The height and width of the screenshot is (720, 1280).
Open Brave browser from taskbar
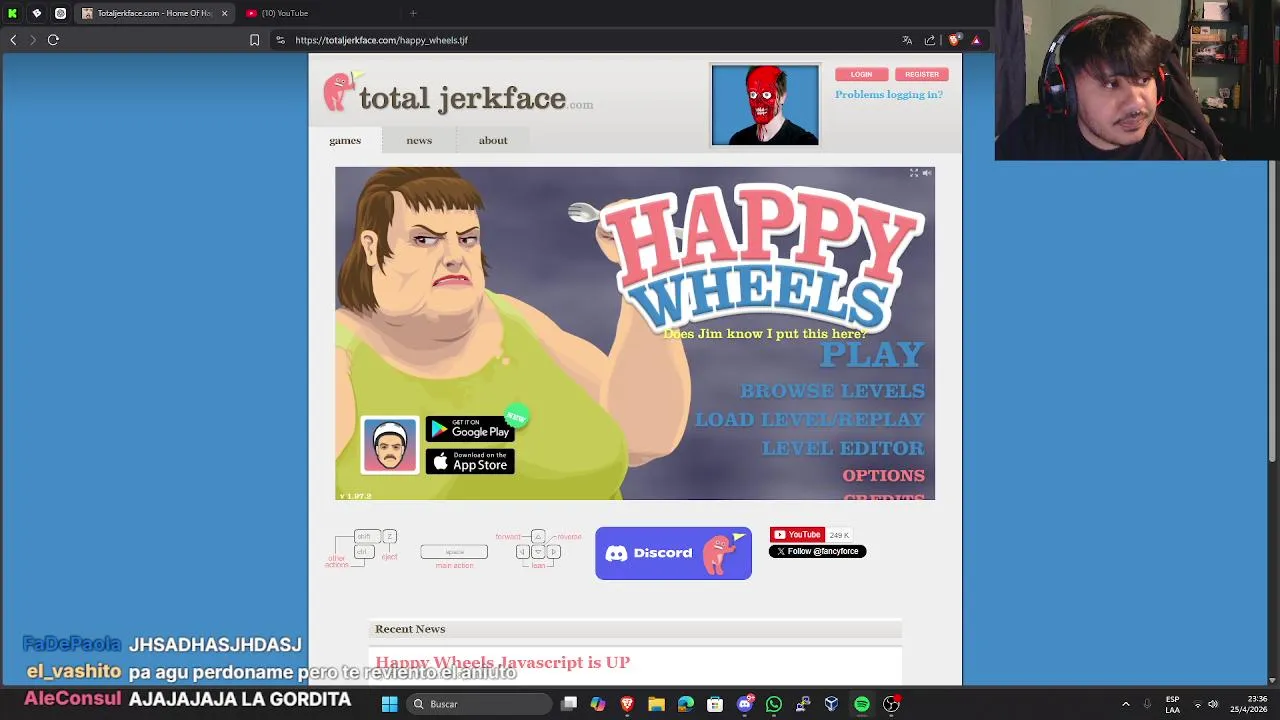pos(627,704)
